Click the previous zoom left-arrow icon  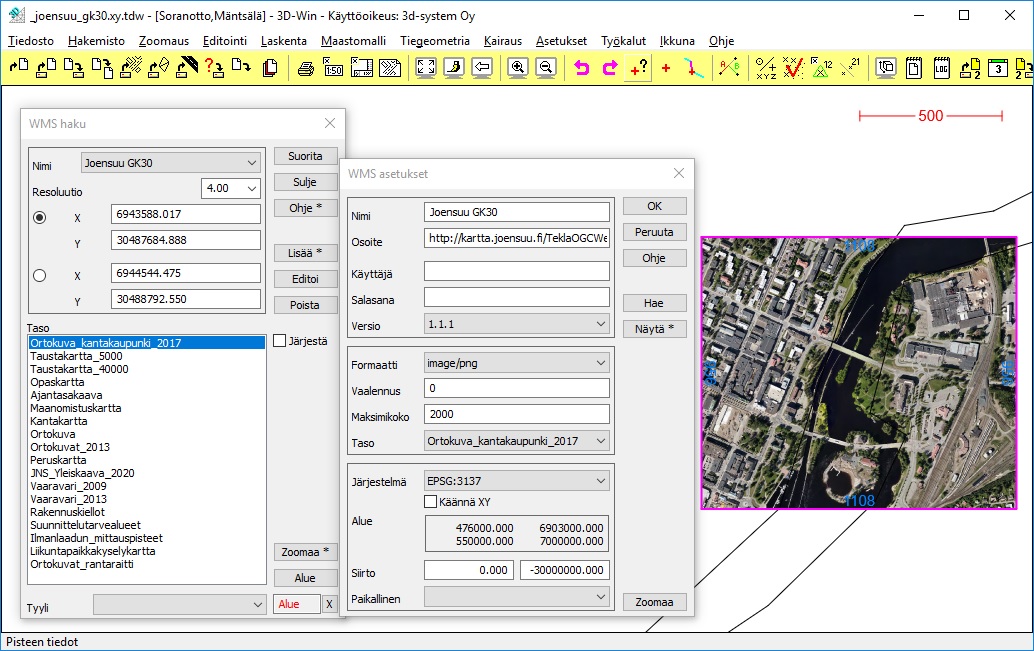[x=482, y=67]
